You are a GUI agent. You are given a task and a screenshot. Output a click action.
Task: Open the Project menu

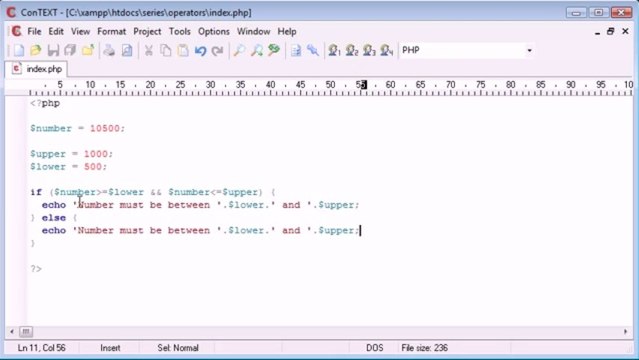(x=147, y=31)
